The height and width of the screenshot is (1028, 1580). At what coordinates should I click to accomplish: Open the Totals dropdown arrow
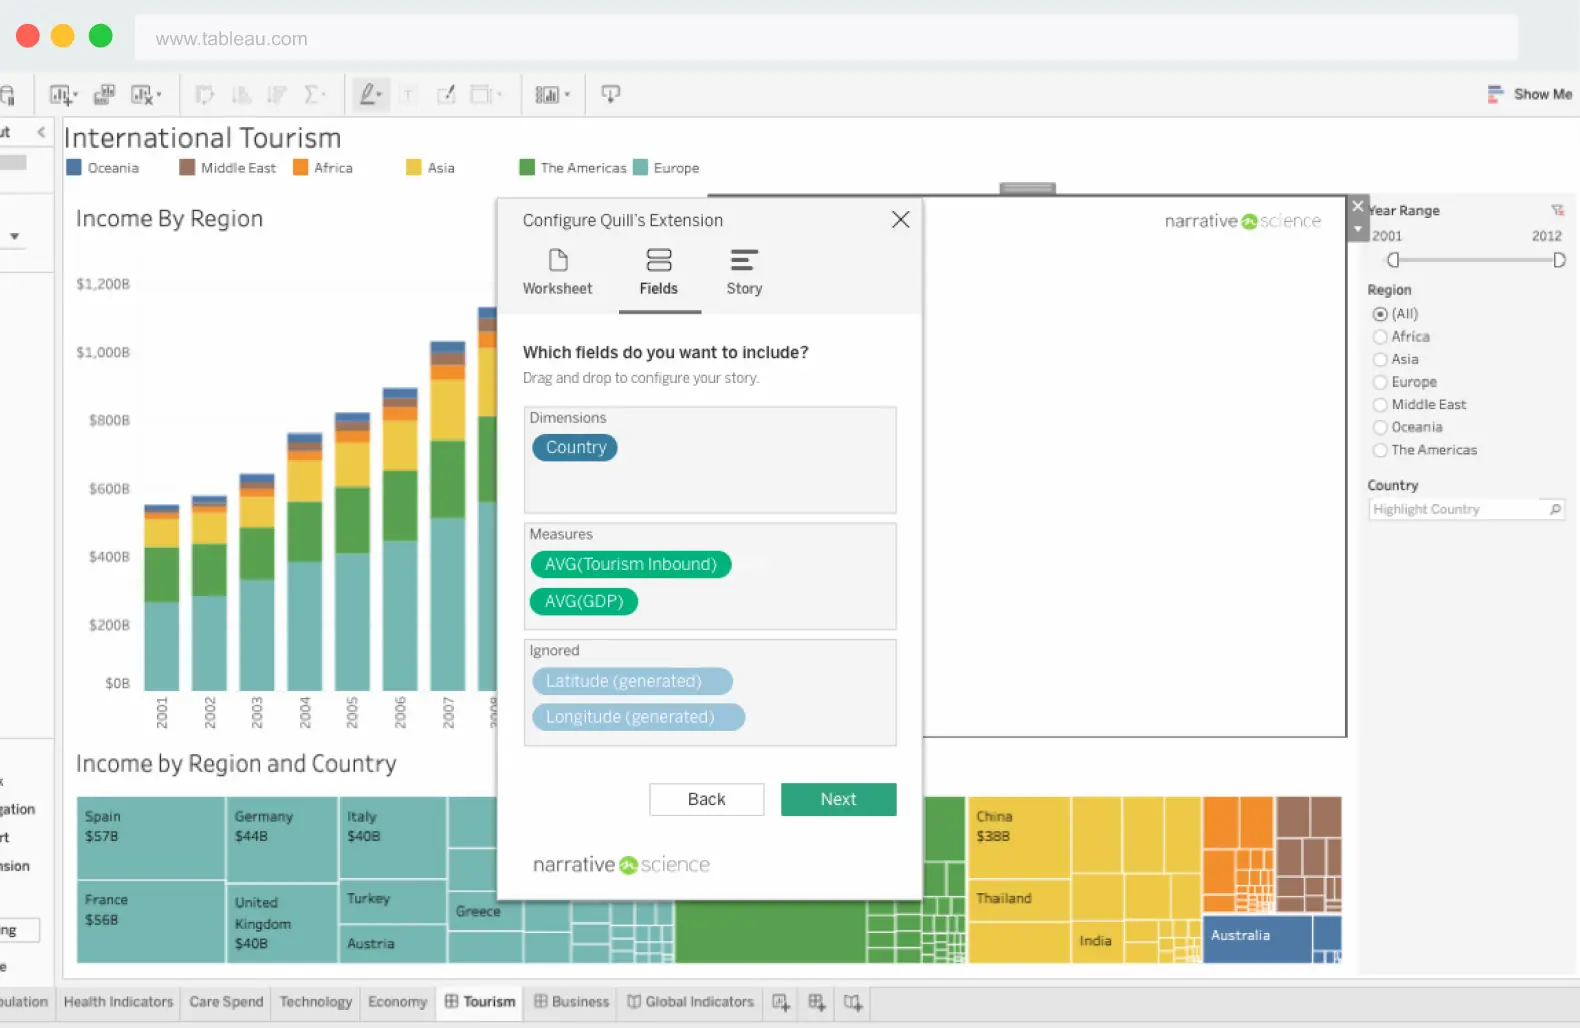(323, 95)
